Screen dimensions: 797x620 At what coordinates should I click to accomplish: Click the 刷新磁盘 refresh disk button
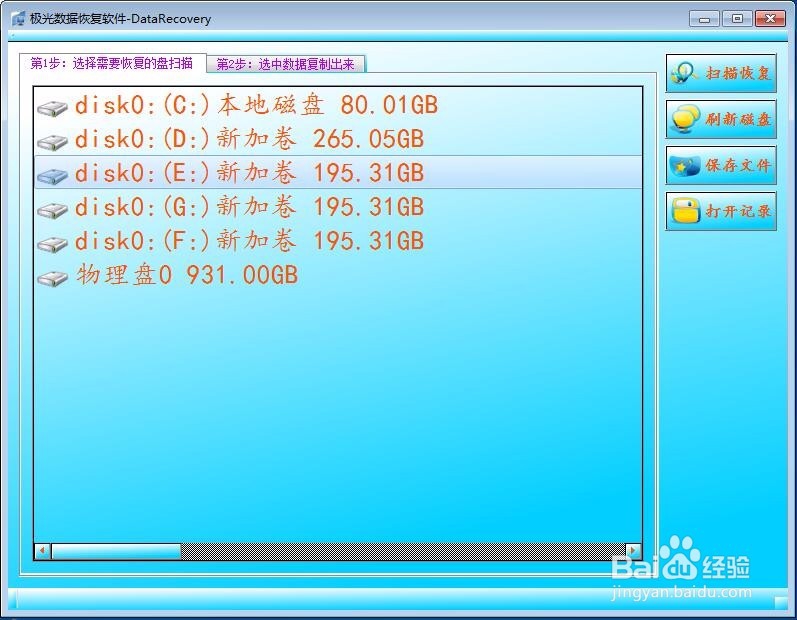point(721,119)
